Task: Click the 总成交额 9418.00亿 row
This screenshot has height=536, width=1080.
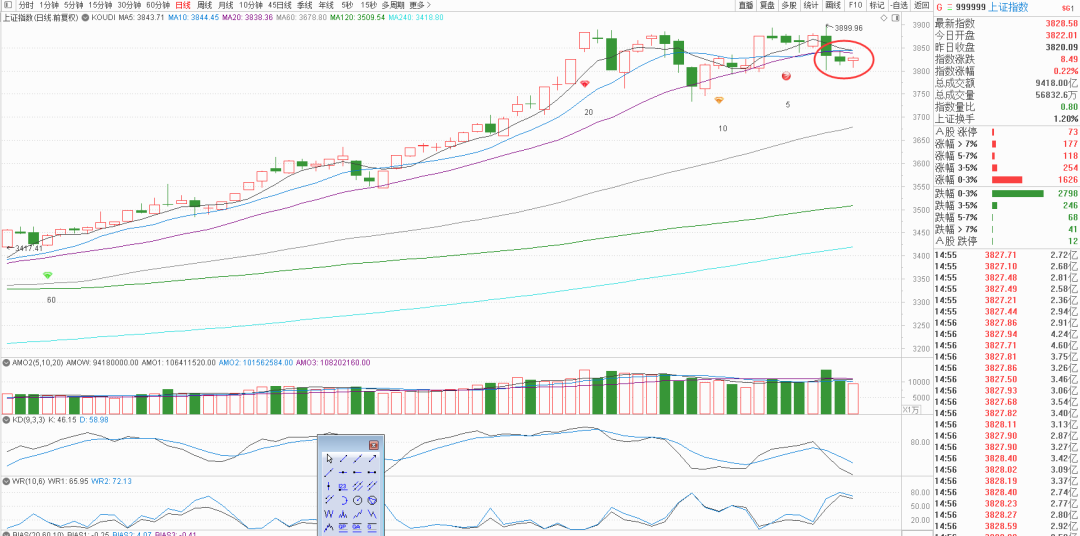Action: click(x=1007, y=83)
